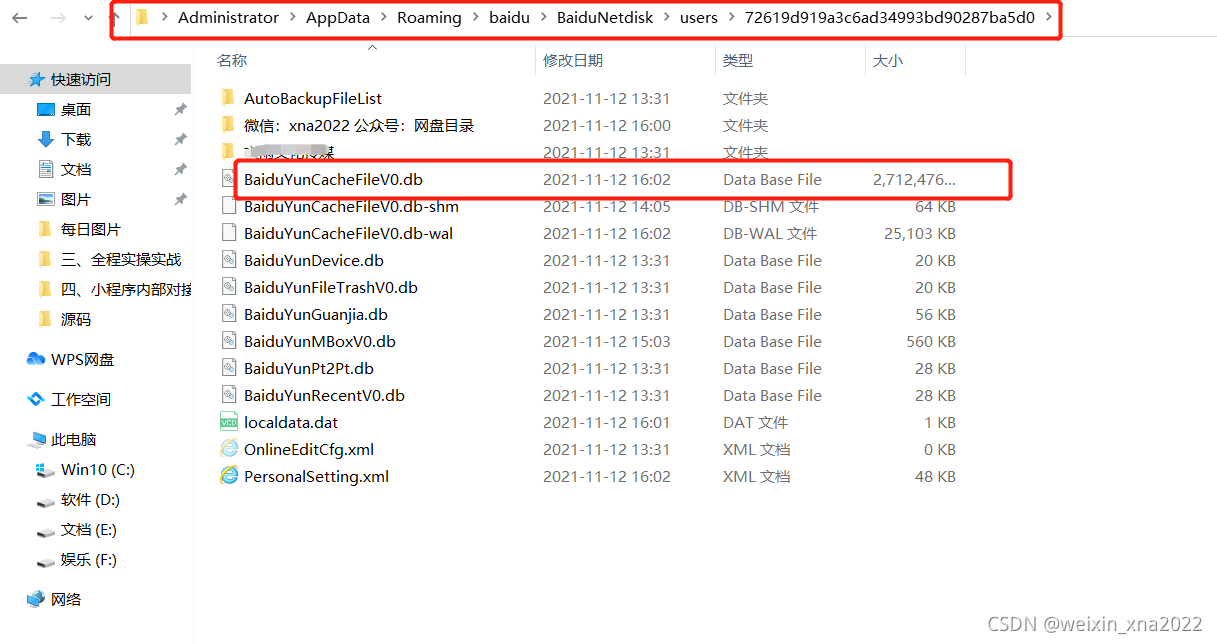
Task: Select file OnlineEditCfg.xml
Action: tap(309, 450)
